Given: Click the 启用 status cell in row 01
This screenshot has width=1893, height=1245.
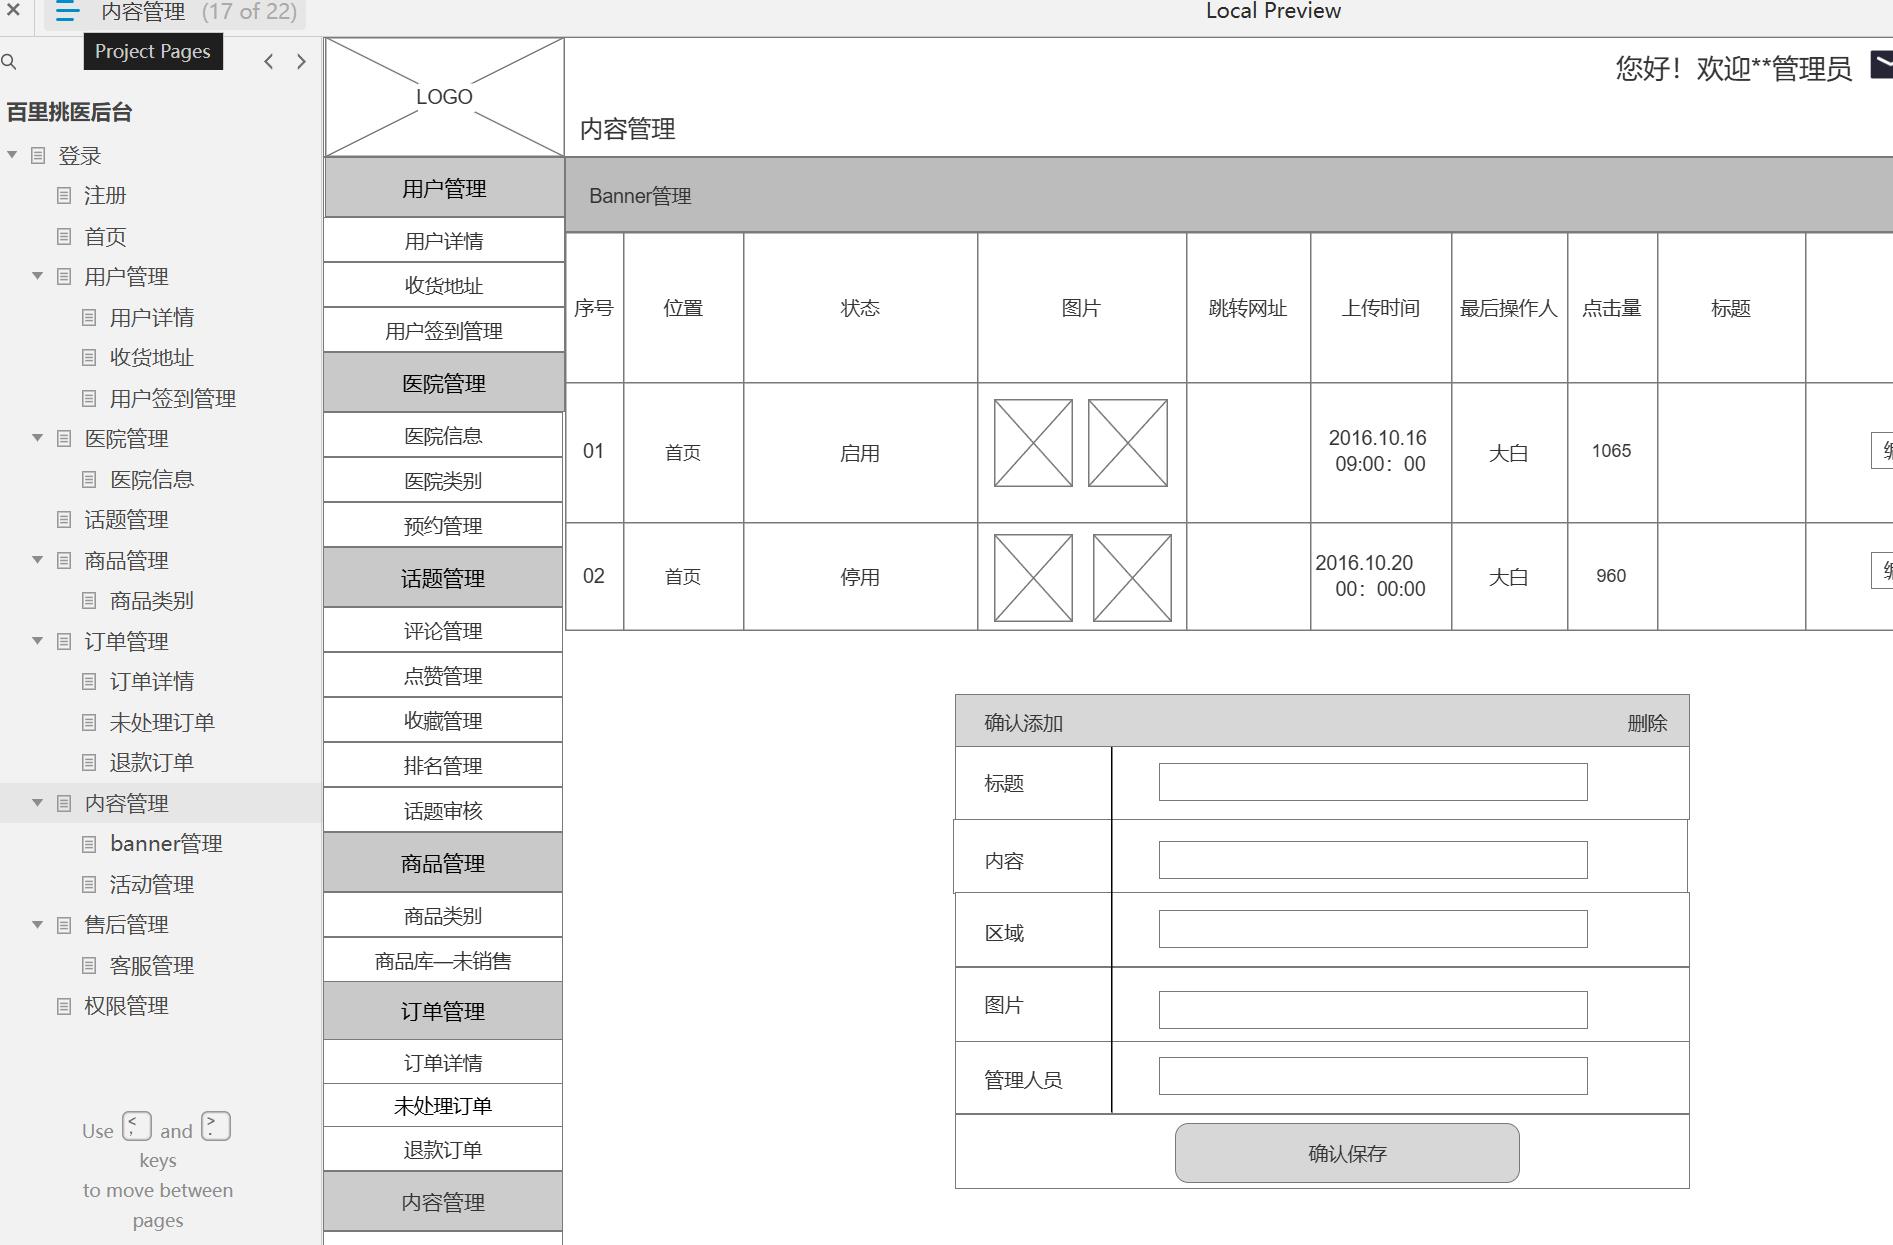Looking at the screenshot, I should 860,453.
